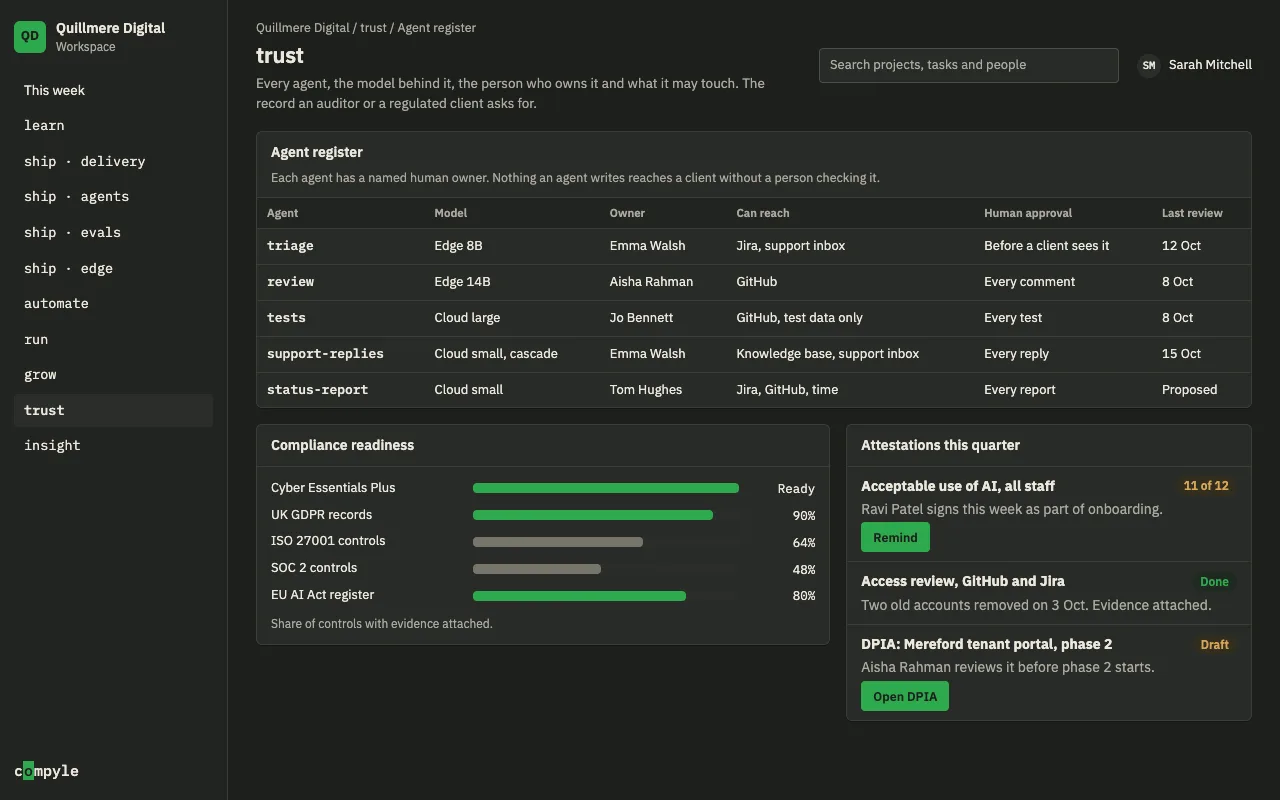Navigate to ship · evals
The height and width of the screenshot is (800, 1280).
[x=113, y=232]
